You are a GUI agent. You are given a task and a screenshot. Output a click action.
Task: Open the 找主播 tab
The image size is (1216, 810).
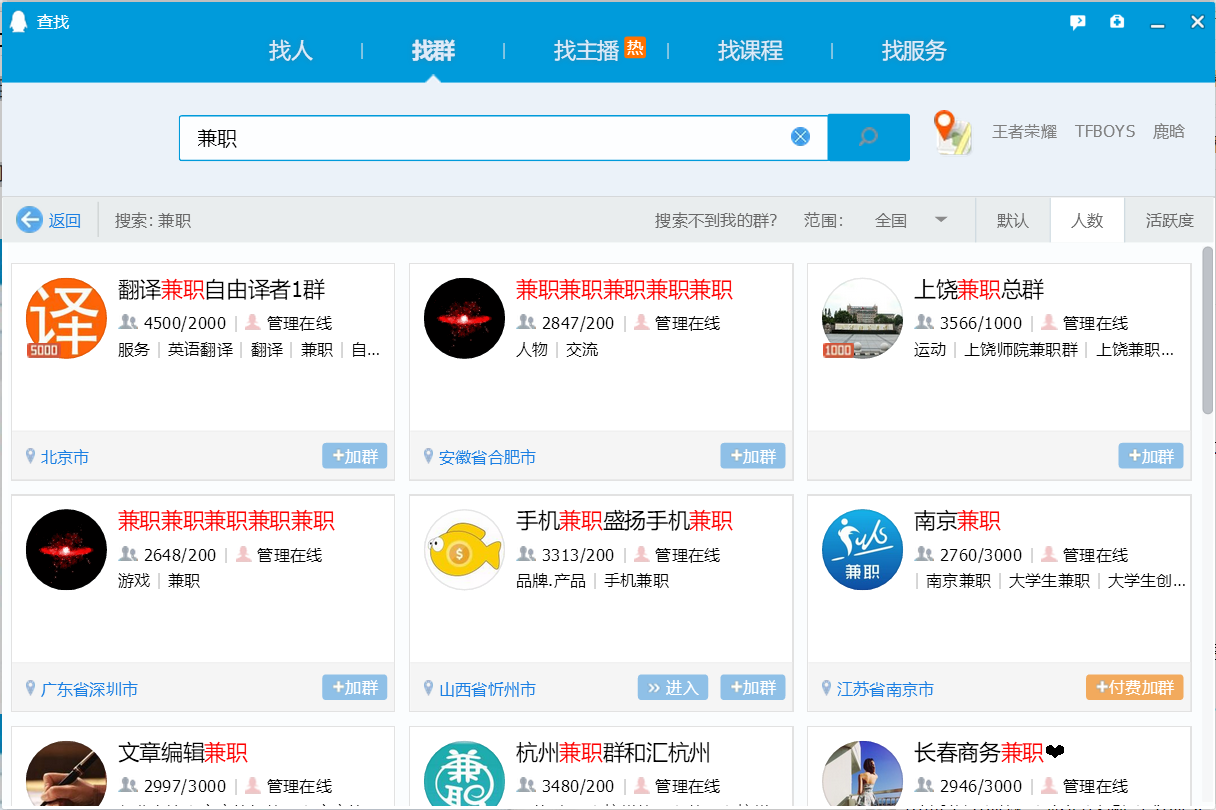coord(587,51)
